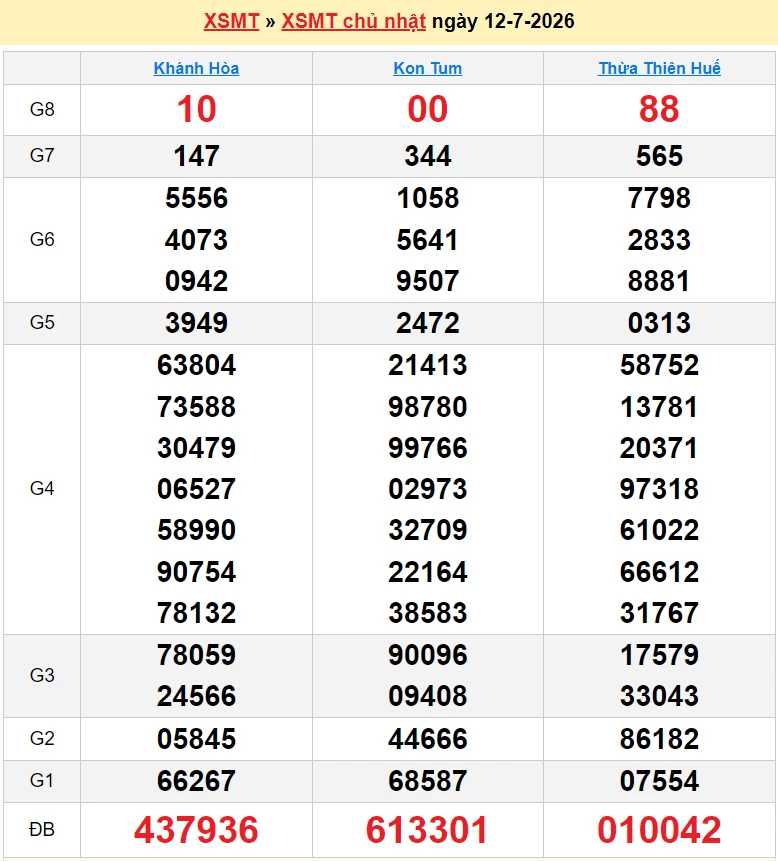
Task: Select G4 number 32709
Action: pos(428,530)
